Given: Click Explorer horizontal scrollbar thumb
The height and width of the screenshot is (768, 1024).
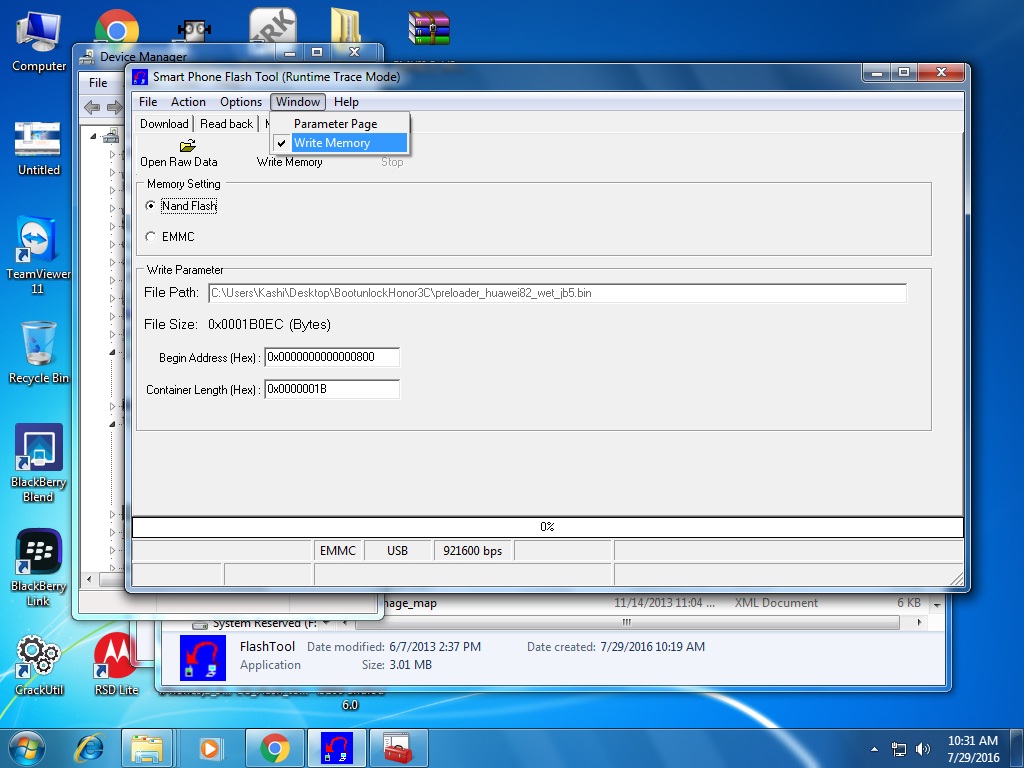Looking at the screenshot, I should coord(626,622).
